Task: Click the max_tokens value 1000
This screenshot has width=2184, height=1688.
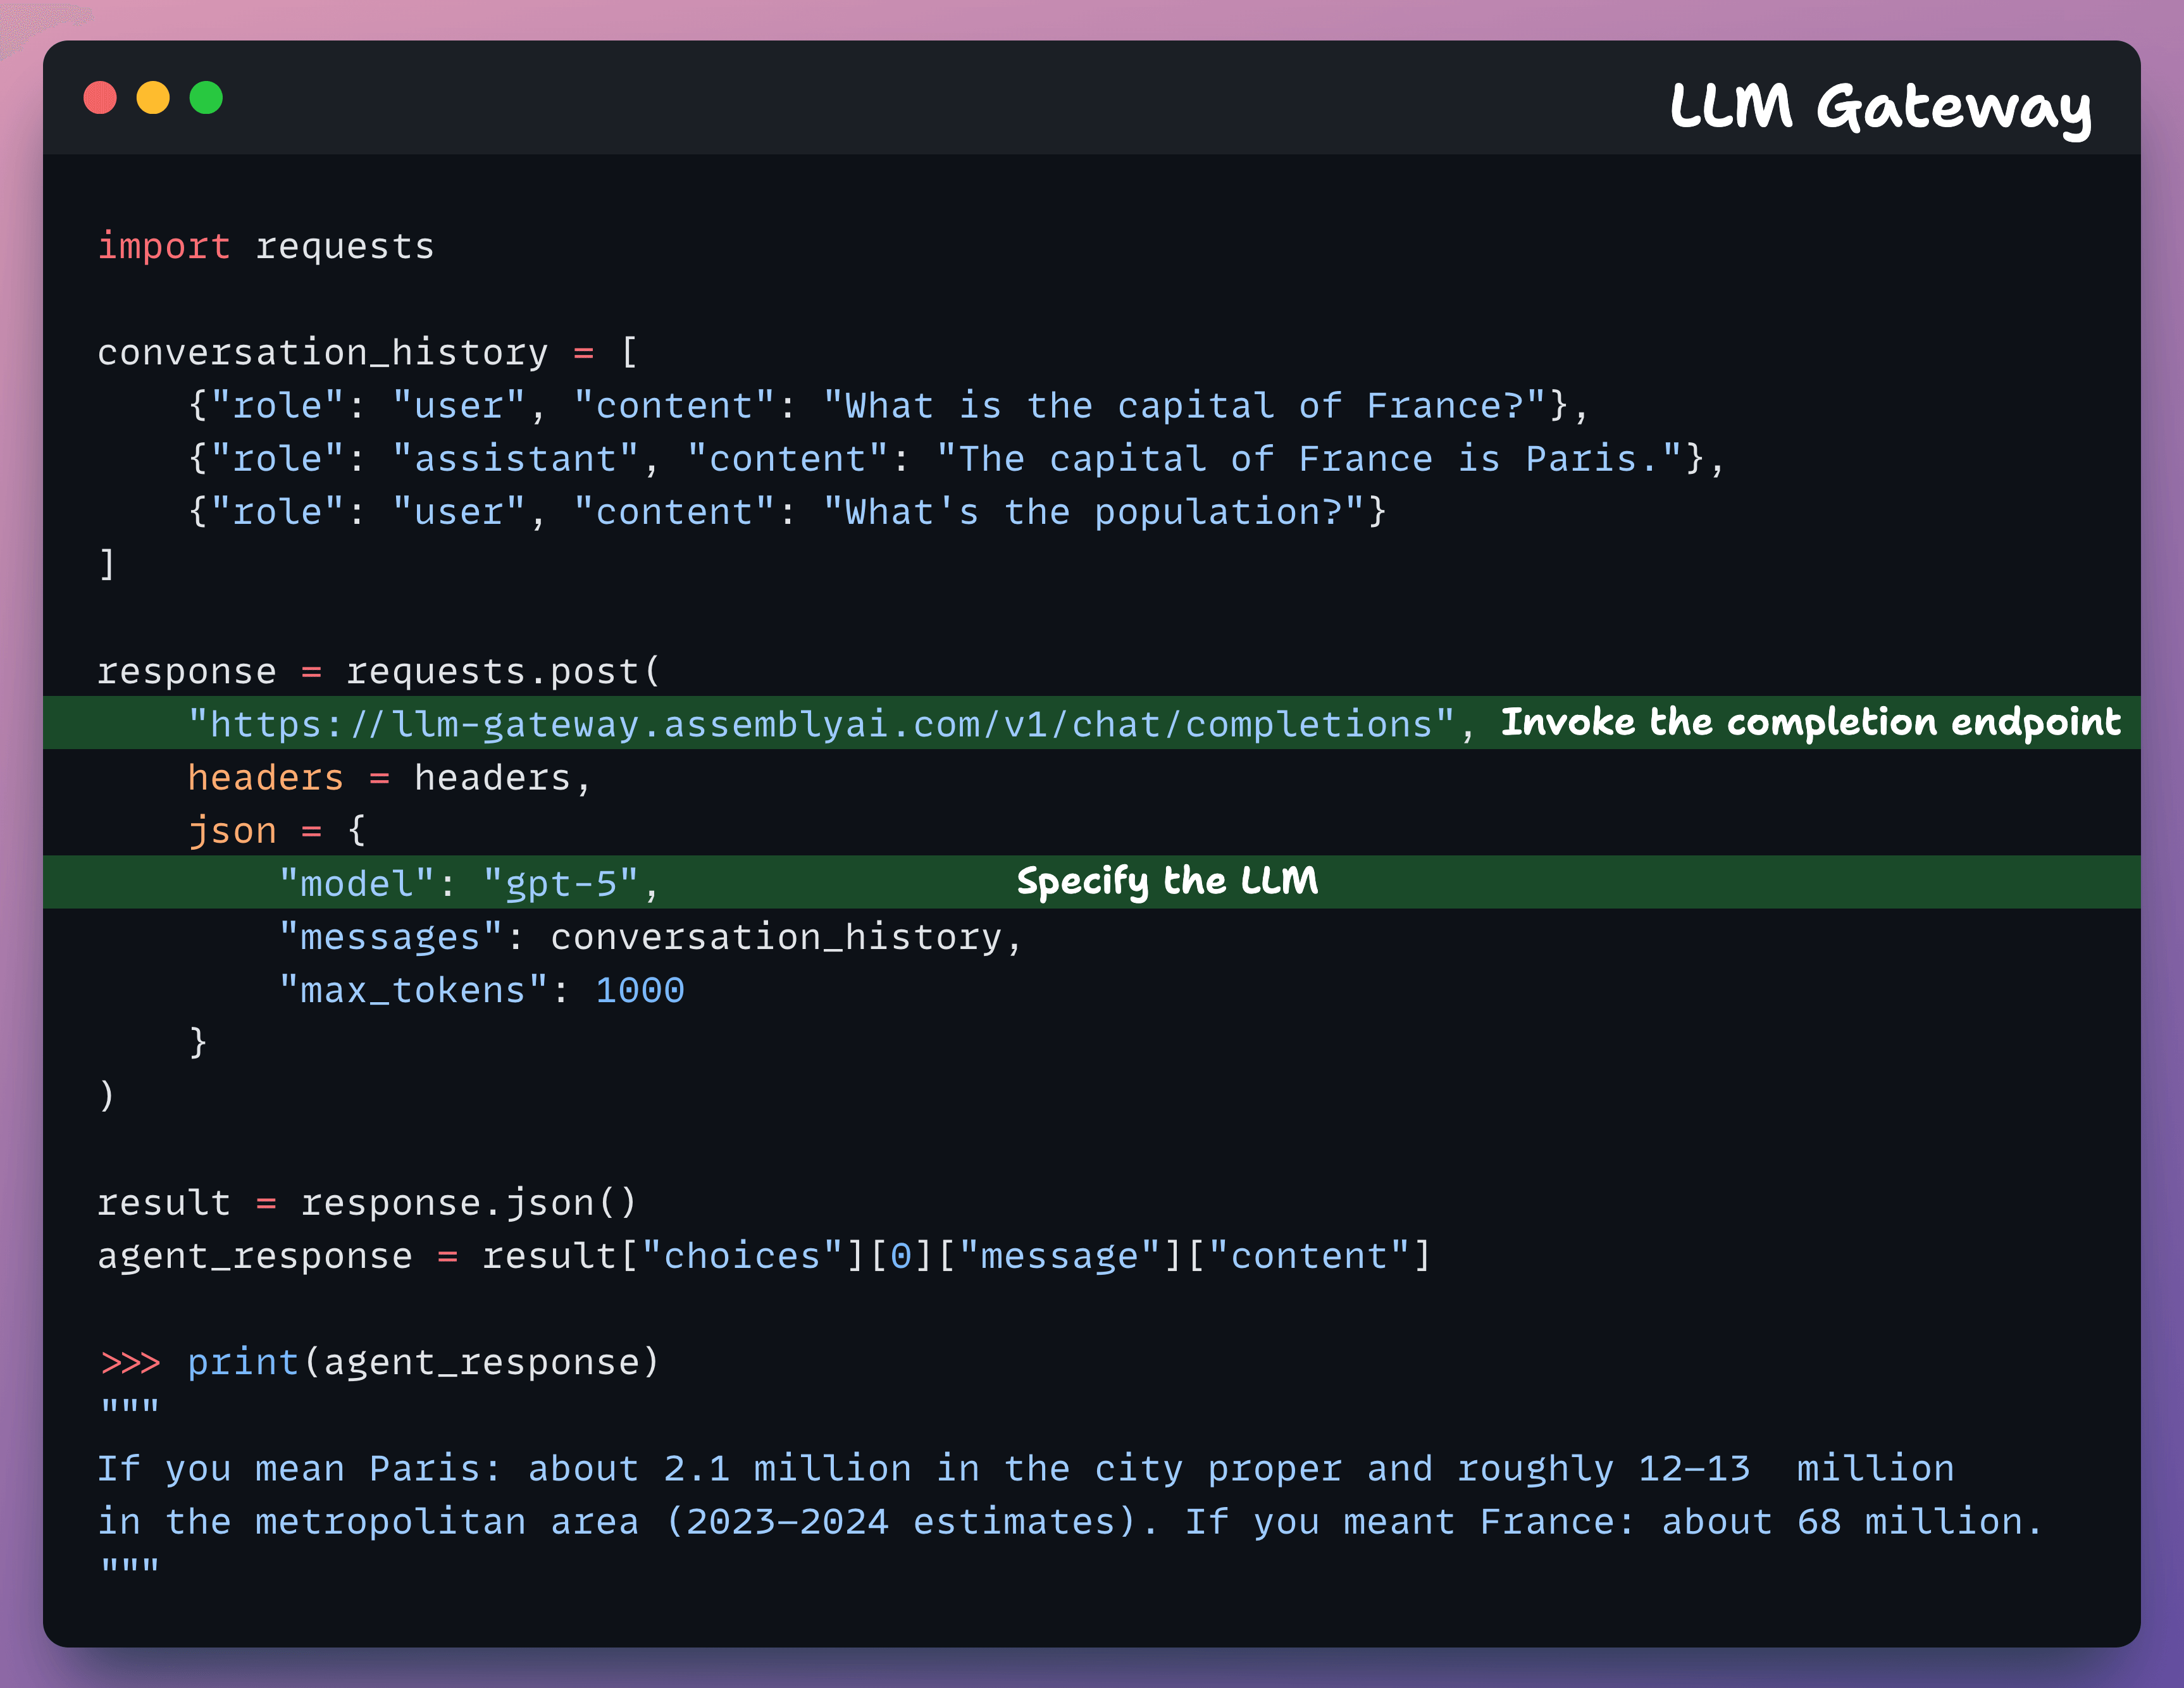Action: 640,990
